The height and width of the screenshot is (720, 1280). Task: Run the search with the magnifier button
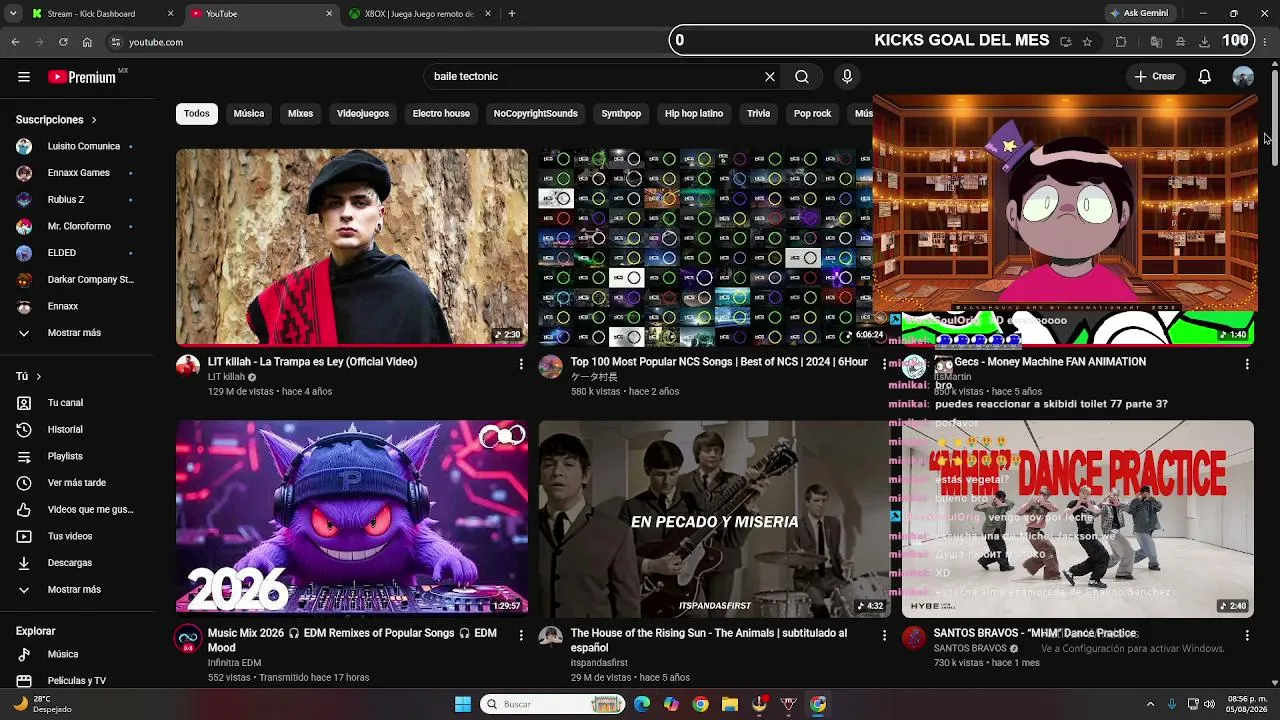click(802, 77)
